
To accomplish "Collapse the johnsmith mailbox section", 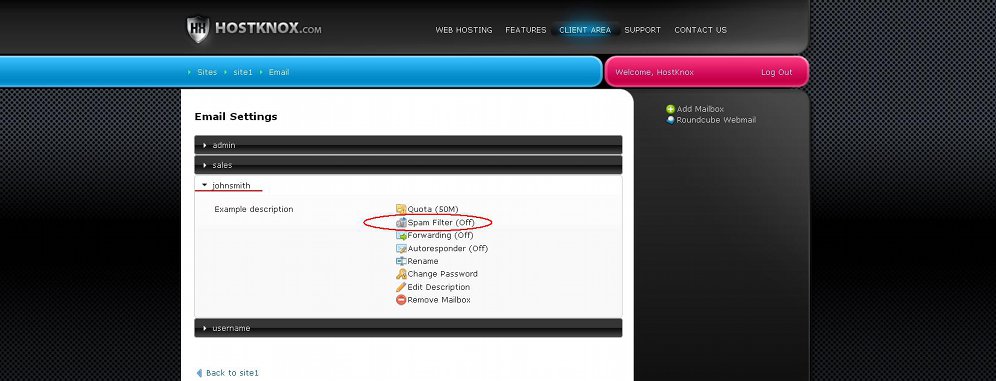I will pyautogui.click(x=408, y=185).
